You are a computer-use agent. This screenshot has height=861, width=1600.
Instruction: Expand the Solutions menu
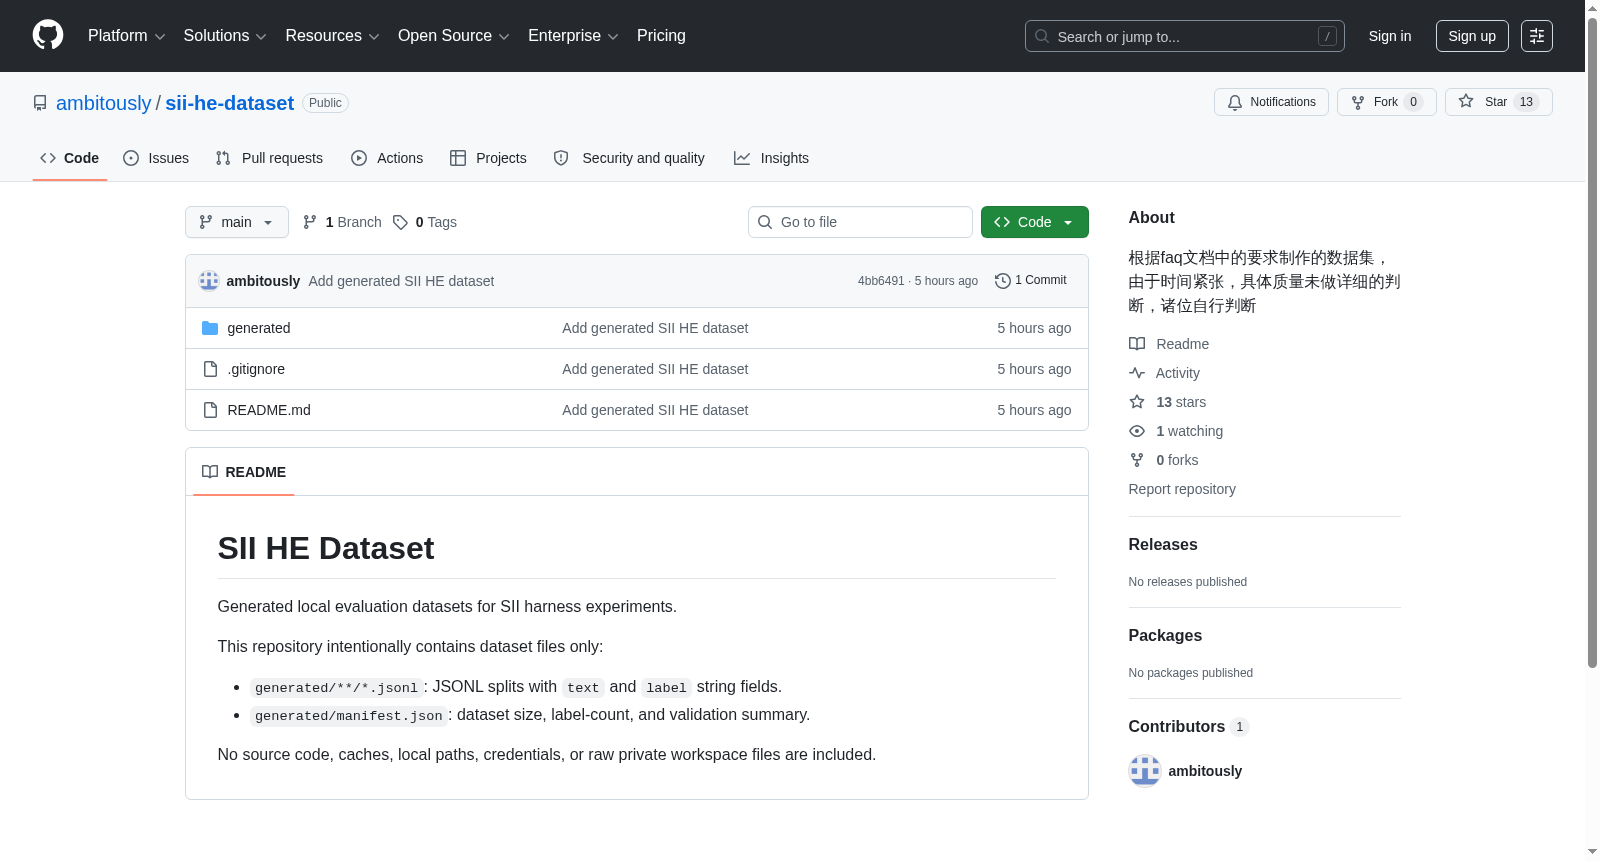click(225, 36)
